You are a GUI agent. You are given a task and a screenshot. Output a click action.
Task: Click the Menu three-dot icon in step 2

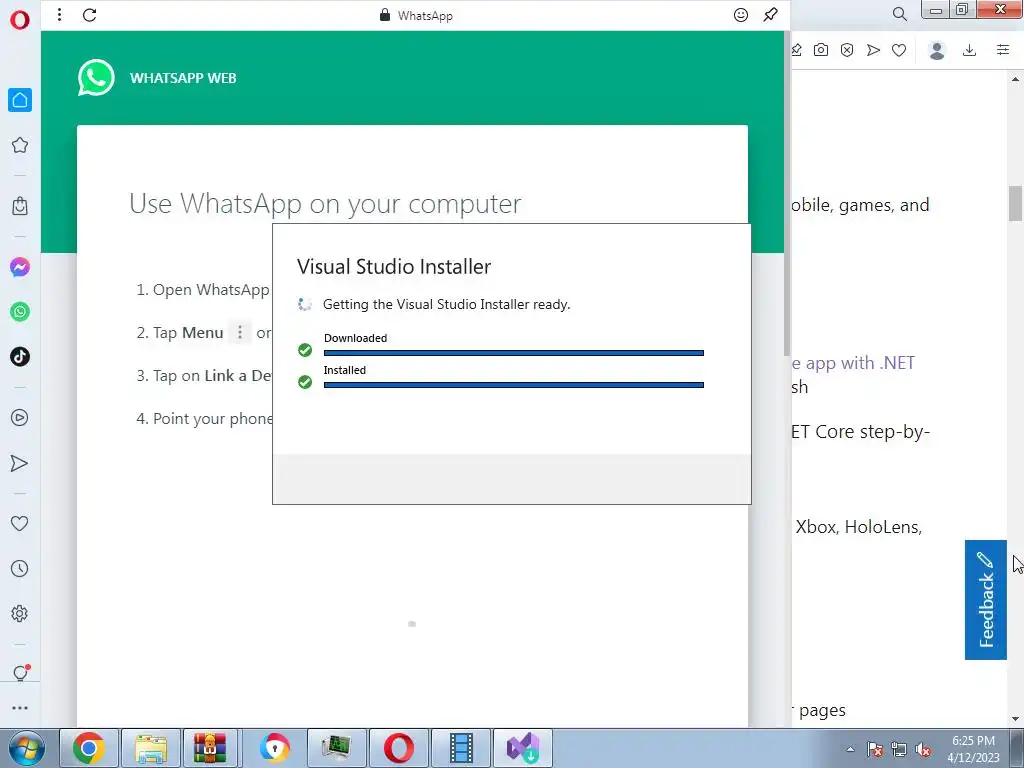click(240, 332)
